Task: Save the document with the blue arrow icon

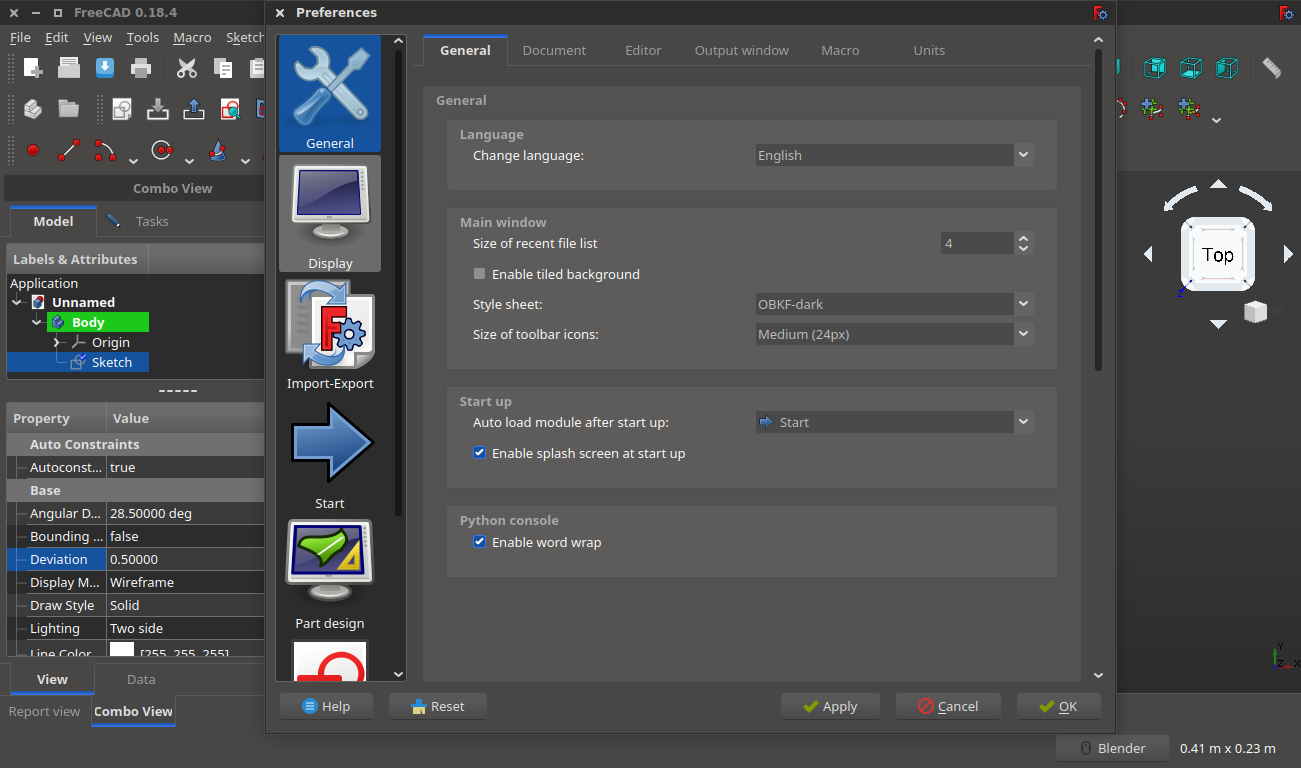Action: coord(105,68)
